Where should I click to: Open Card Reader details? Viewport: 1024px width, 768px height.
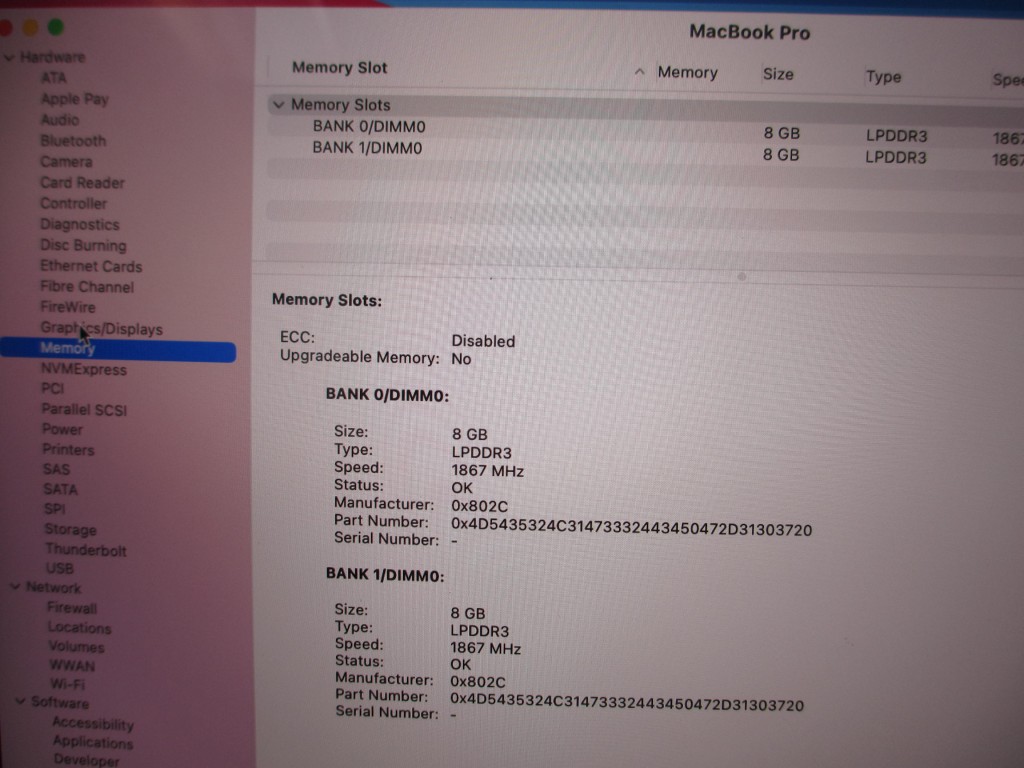coord(82,183)
